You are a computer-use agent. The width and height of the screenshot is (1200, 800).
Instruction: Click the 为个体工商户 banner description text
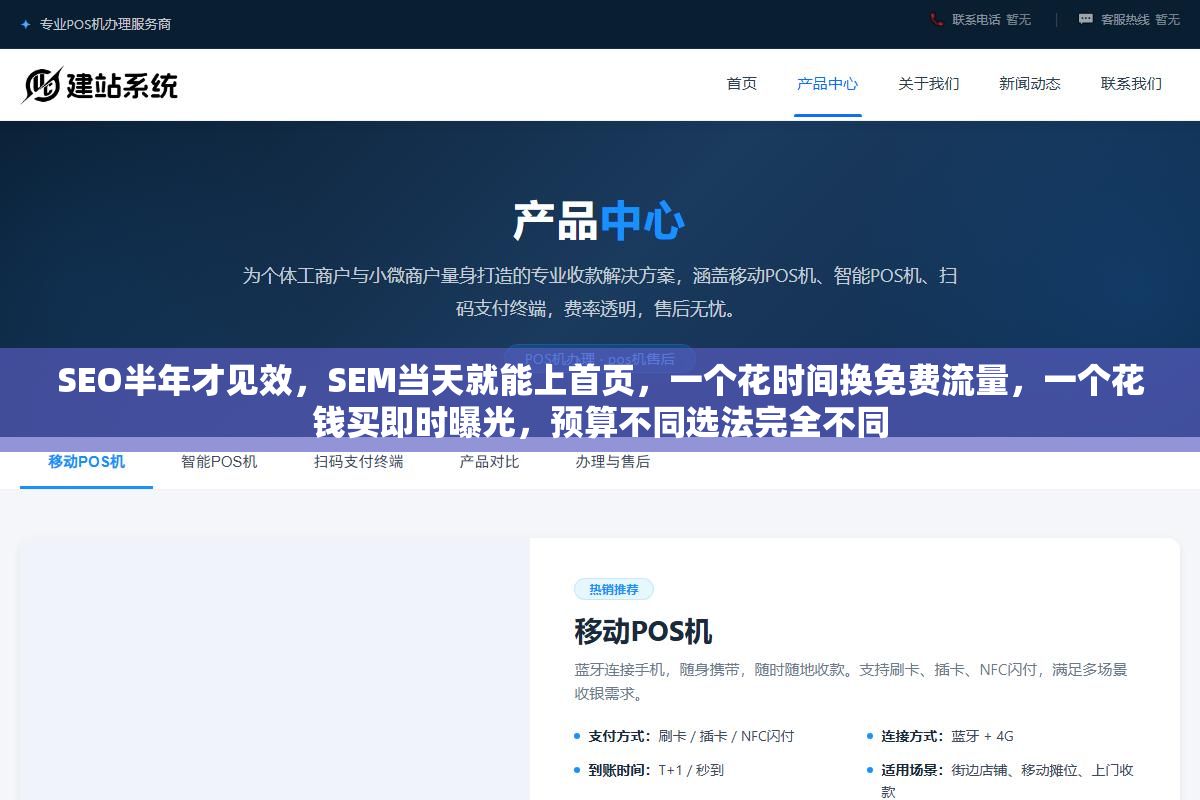pos(600,292)
